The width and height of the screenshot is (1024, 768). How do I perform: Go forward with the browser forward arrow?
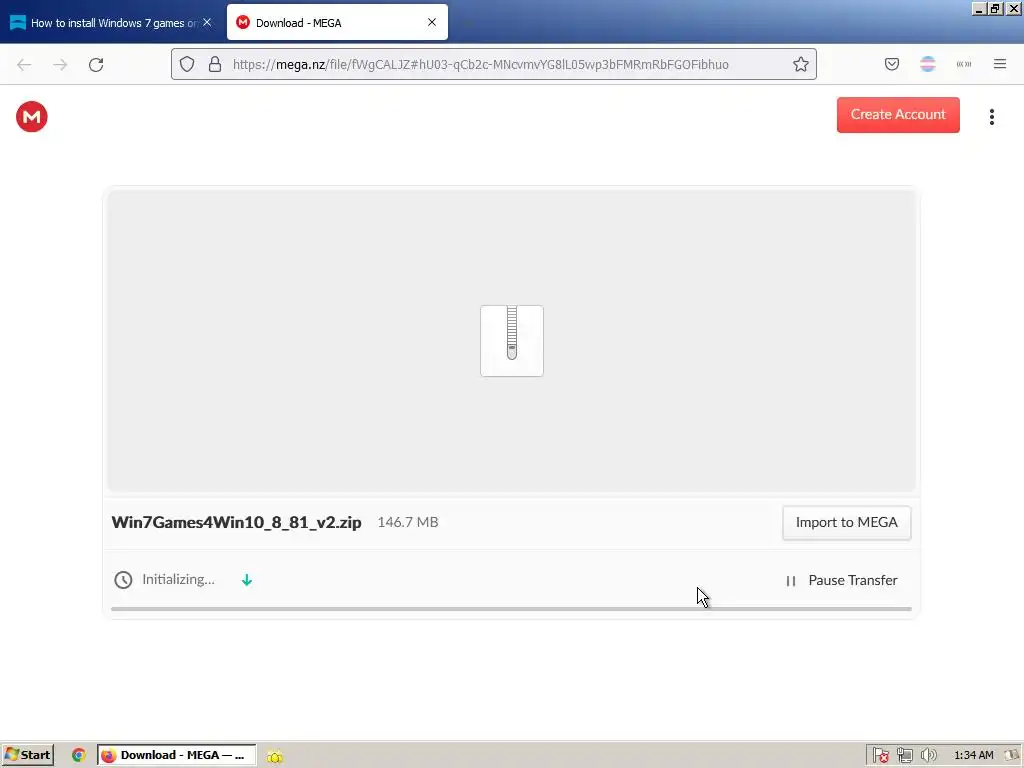60,64
